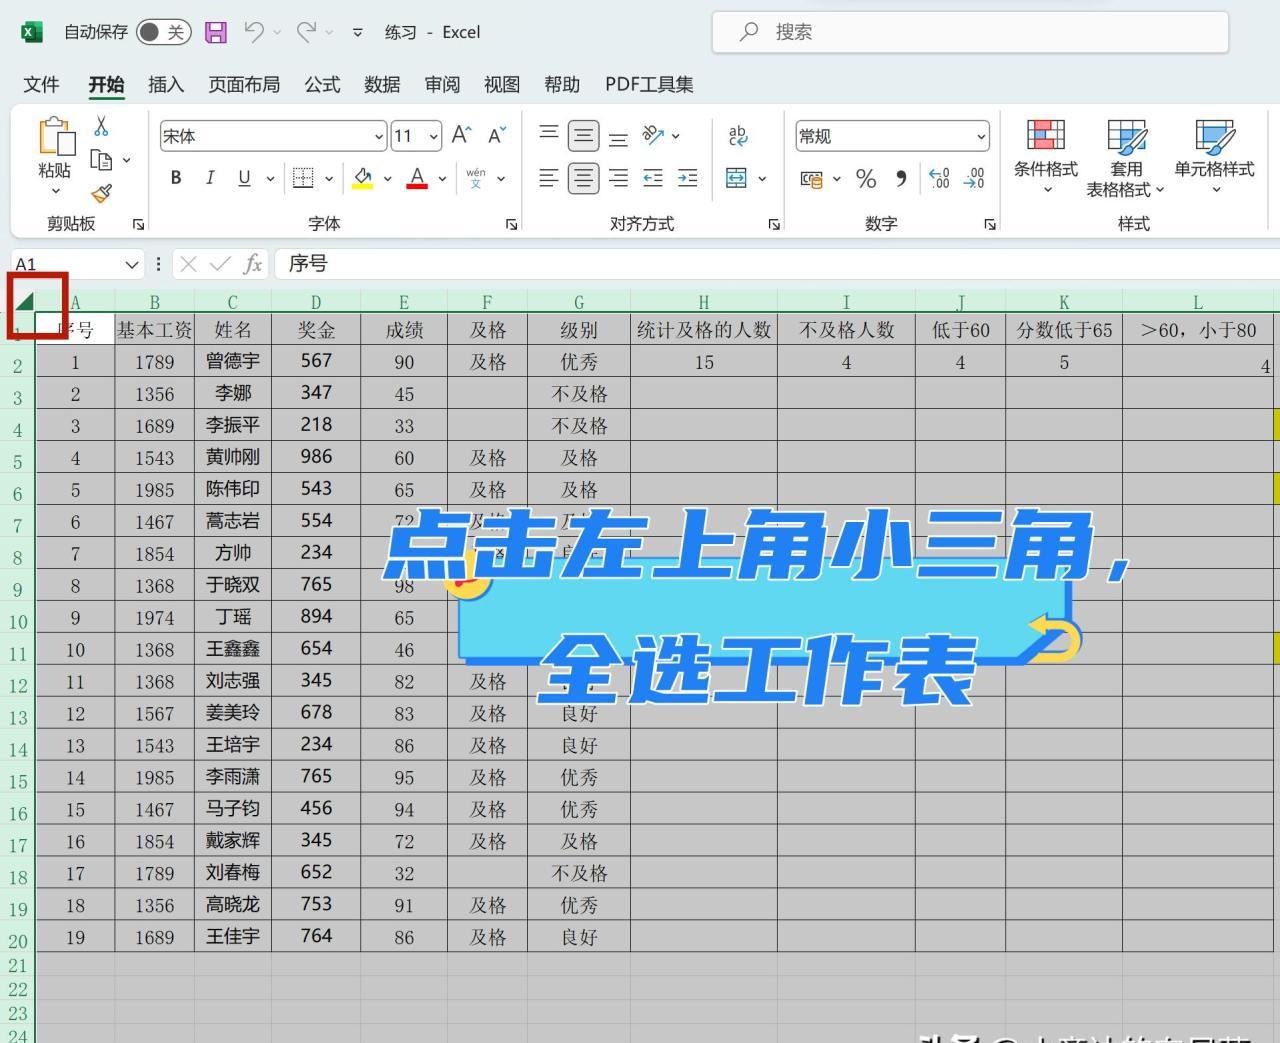Click the Paste clipboard icon
This screenshot has width=1280, height=1043.
pyautogui.click(x=56, y=137)
